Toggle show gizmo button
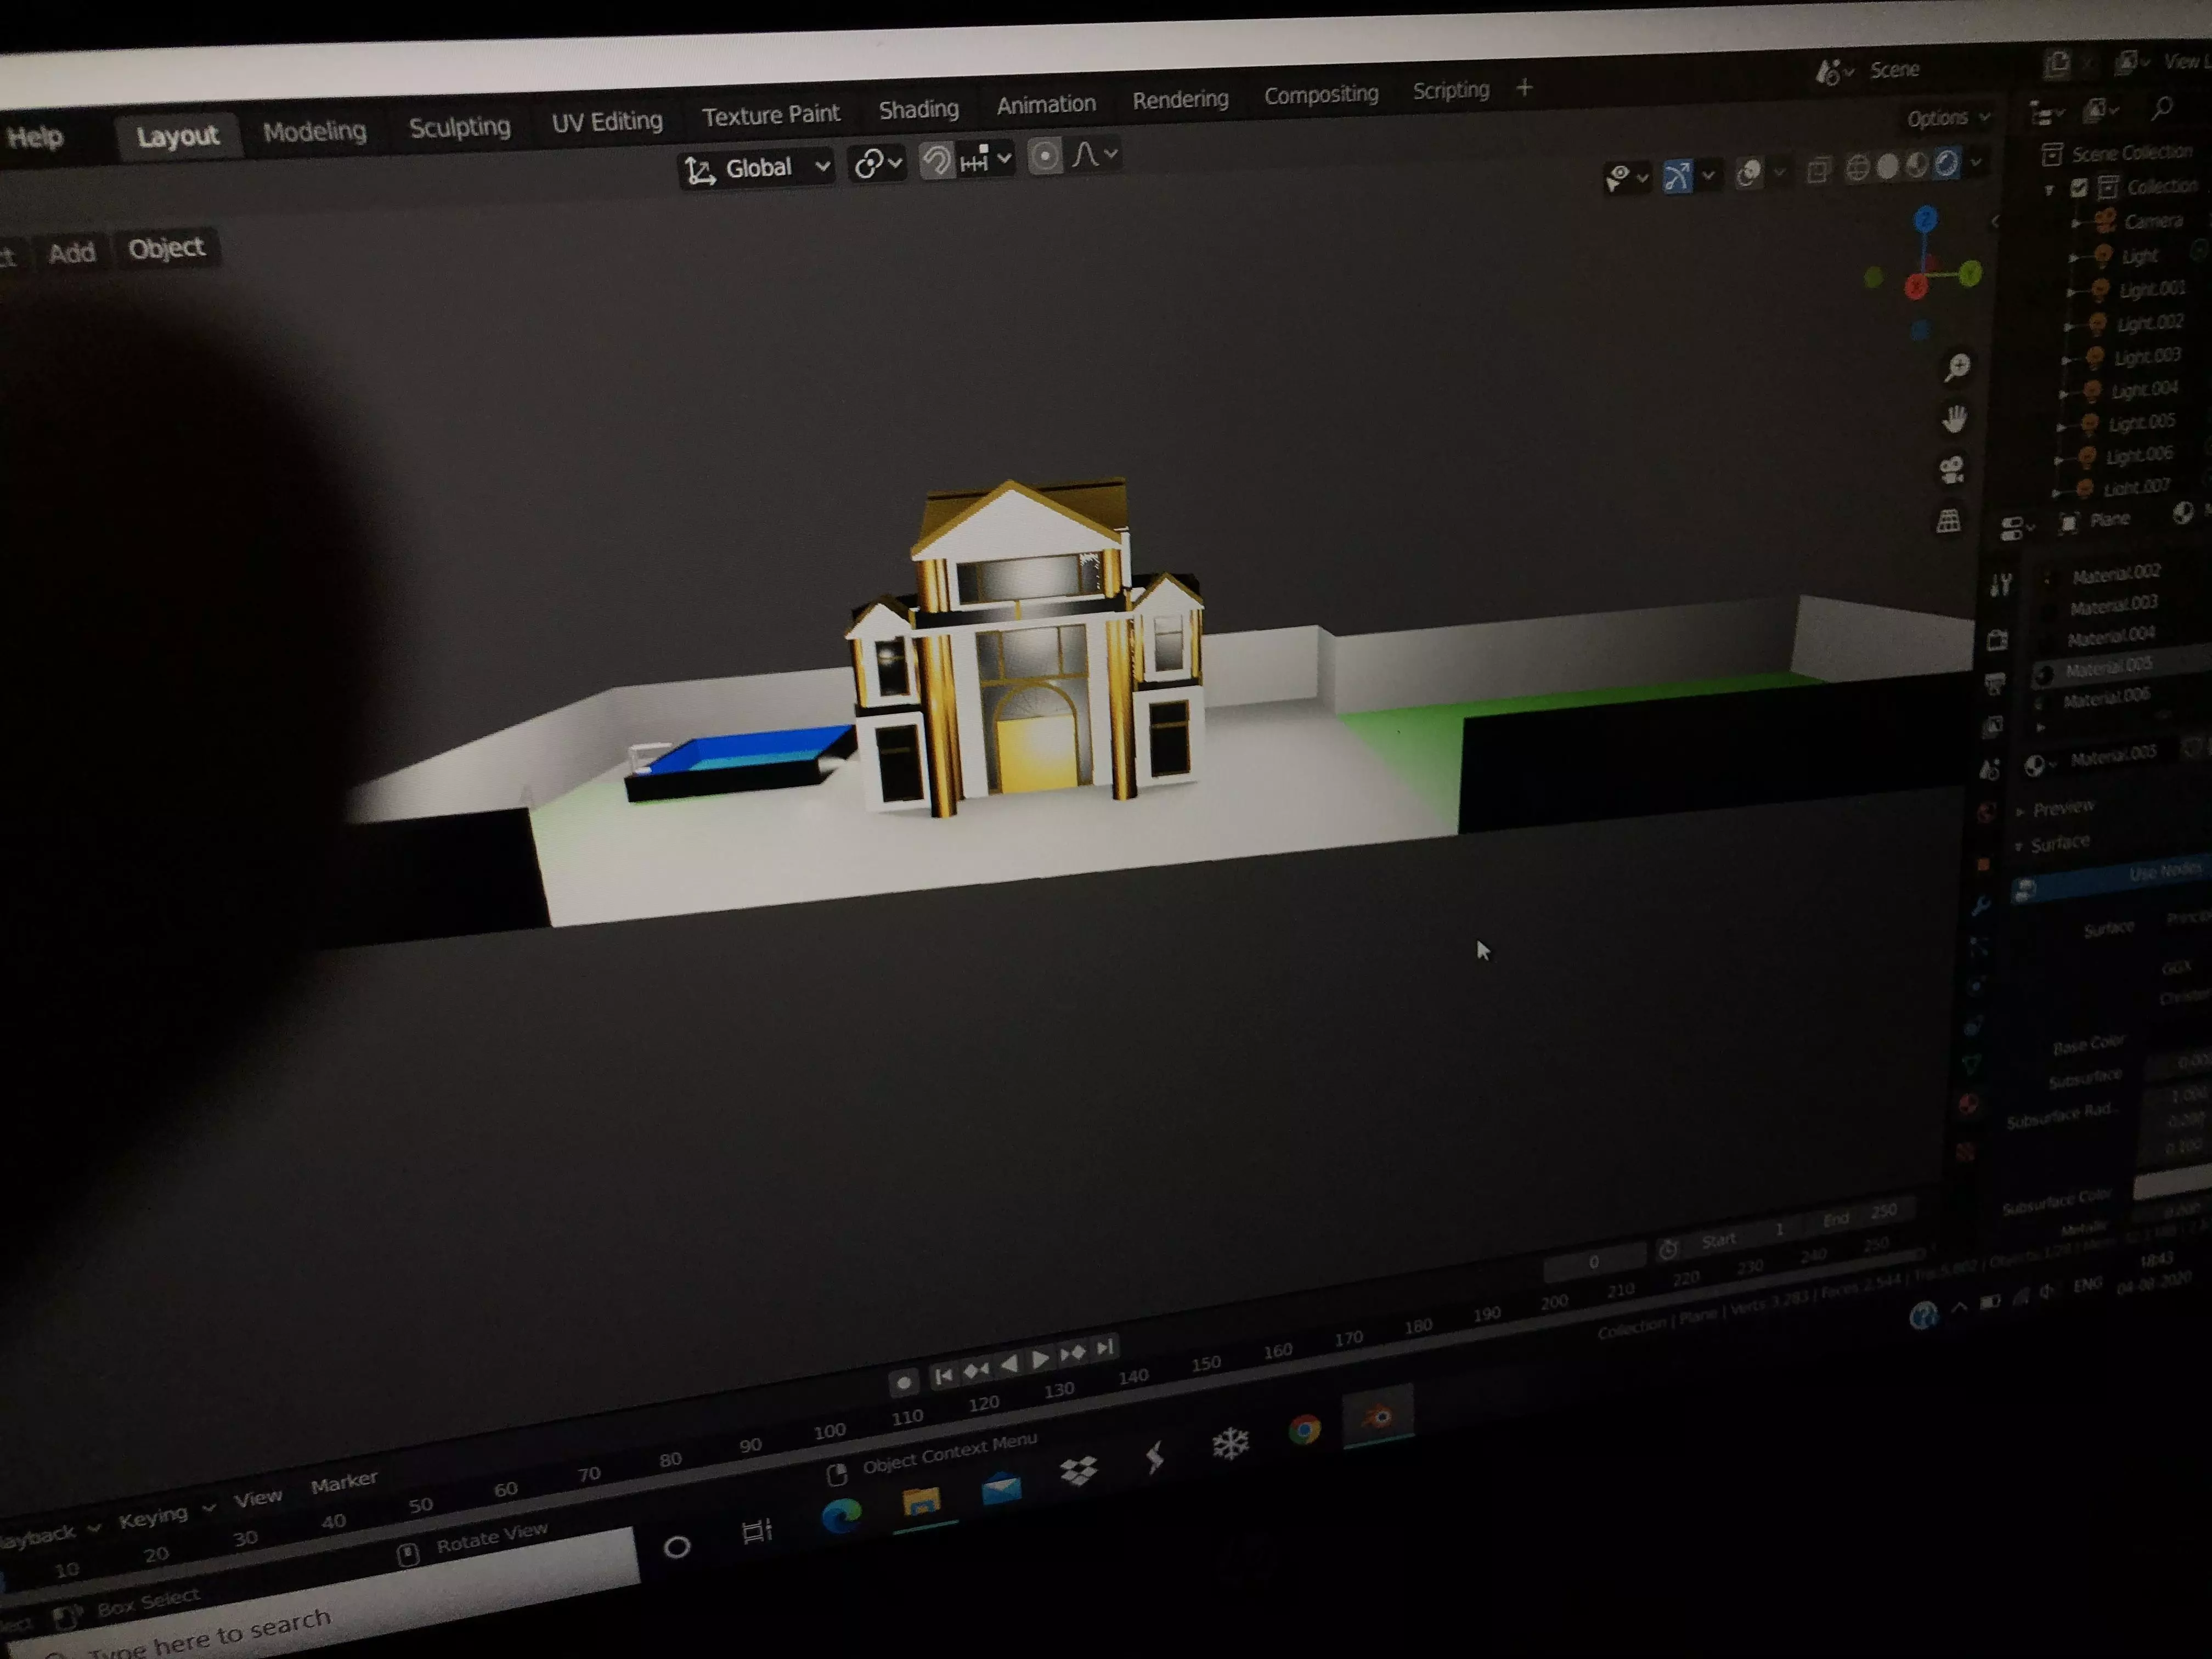Screen dimensions: 2212x1659 [1678, 176]
